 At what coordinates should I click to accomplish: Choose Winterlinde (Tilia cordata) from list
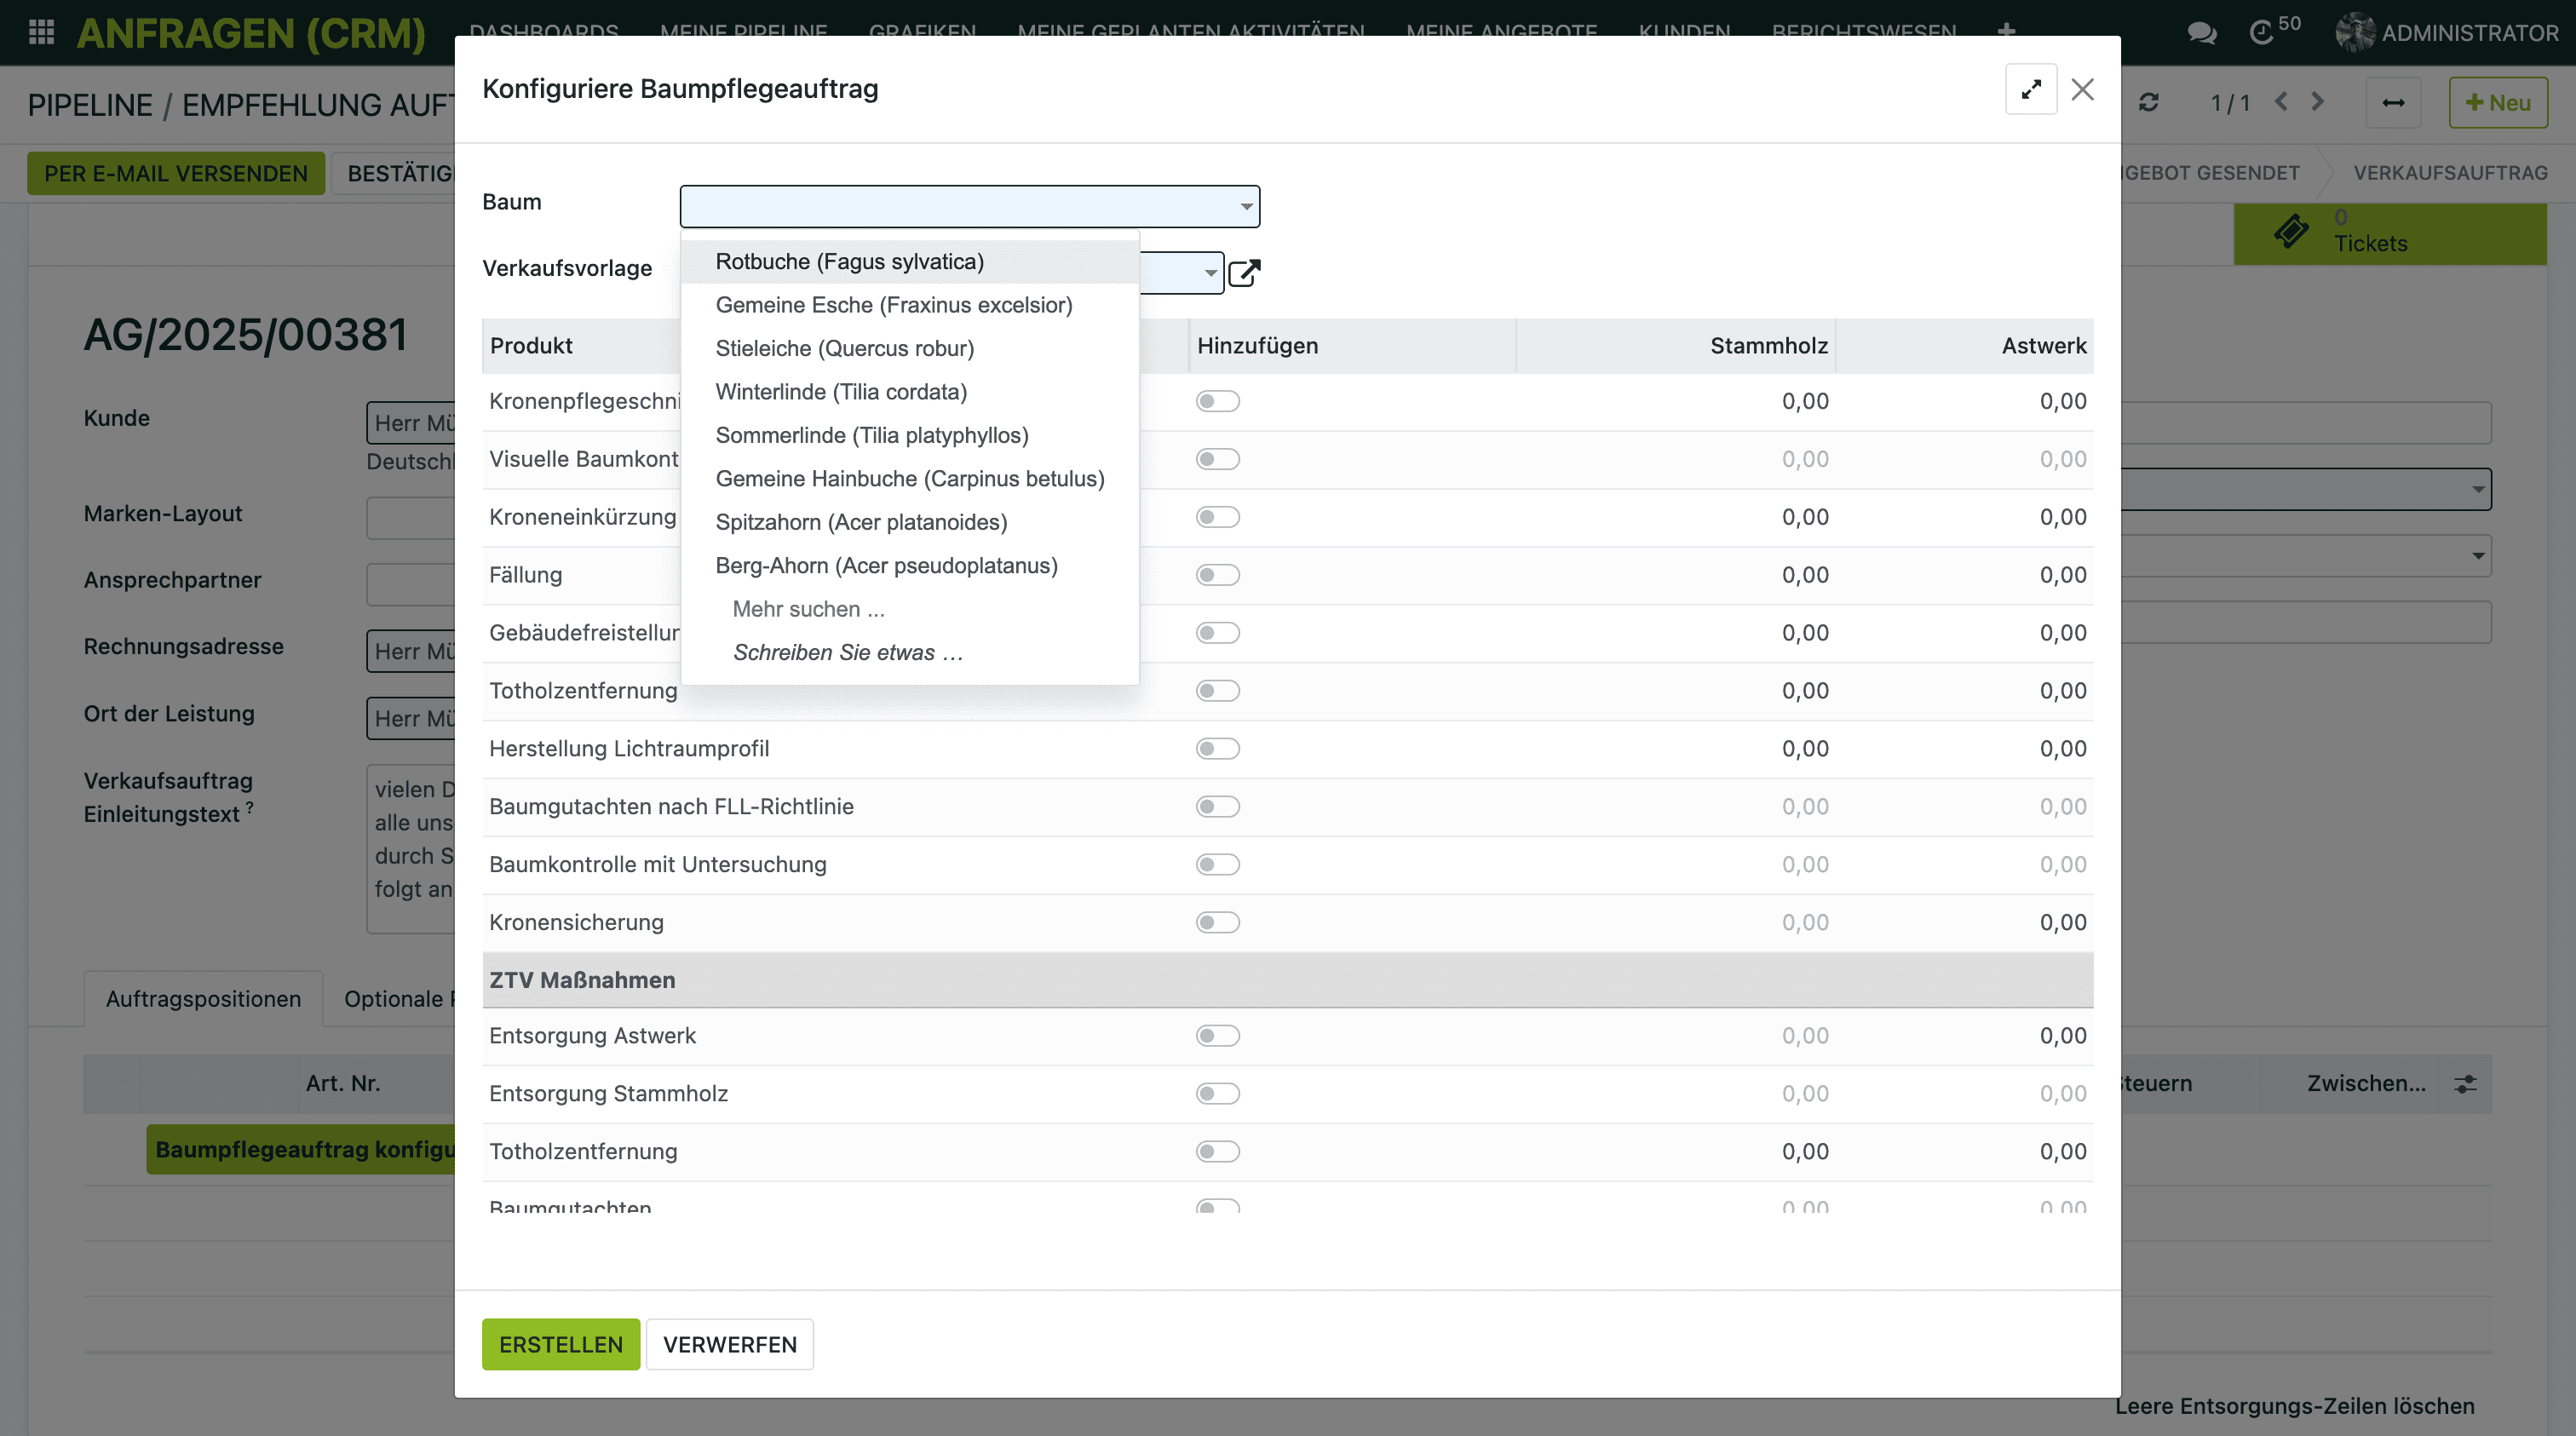(841, 392)
